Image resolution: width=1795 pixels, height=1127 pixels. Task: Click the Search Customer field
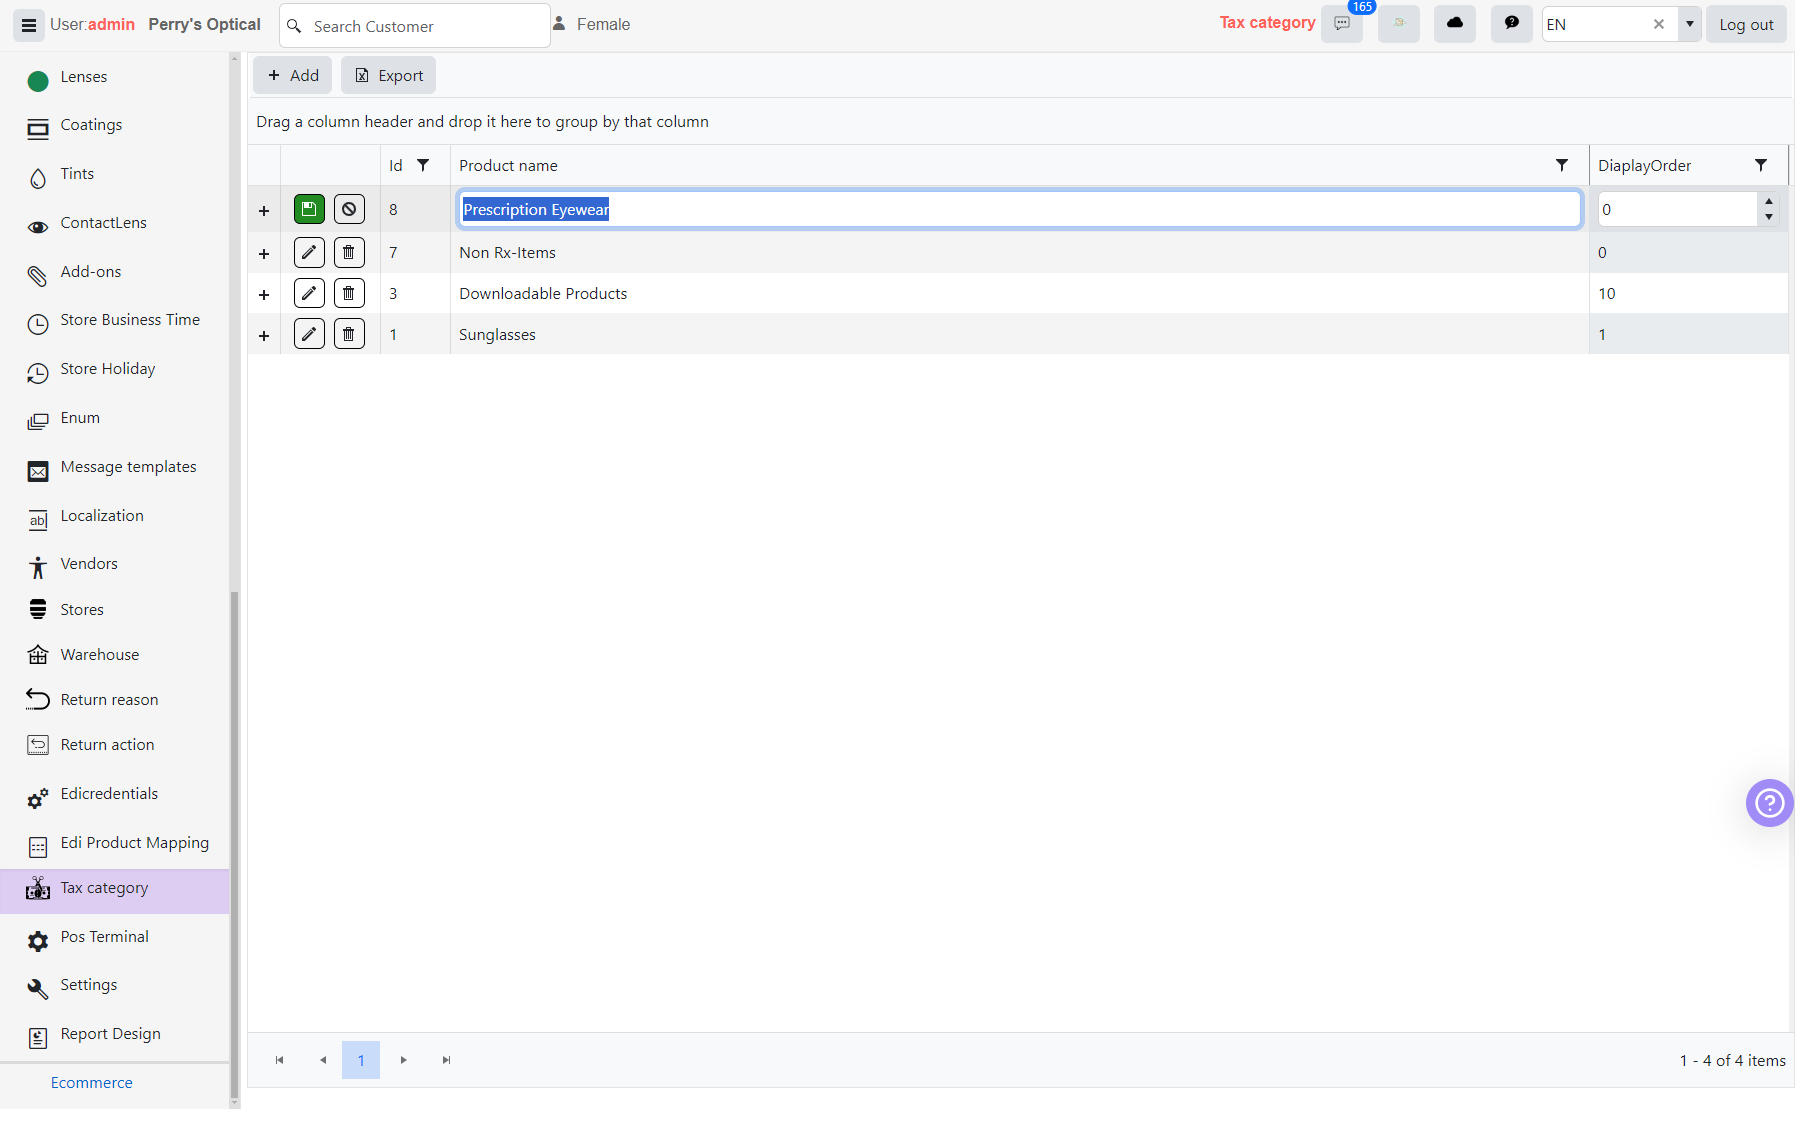415,26
